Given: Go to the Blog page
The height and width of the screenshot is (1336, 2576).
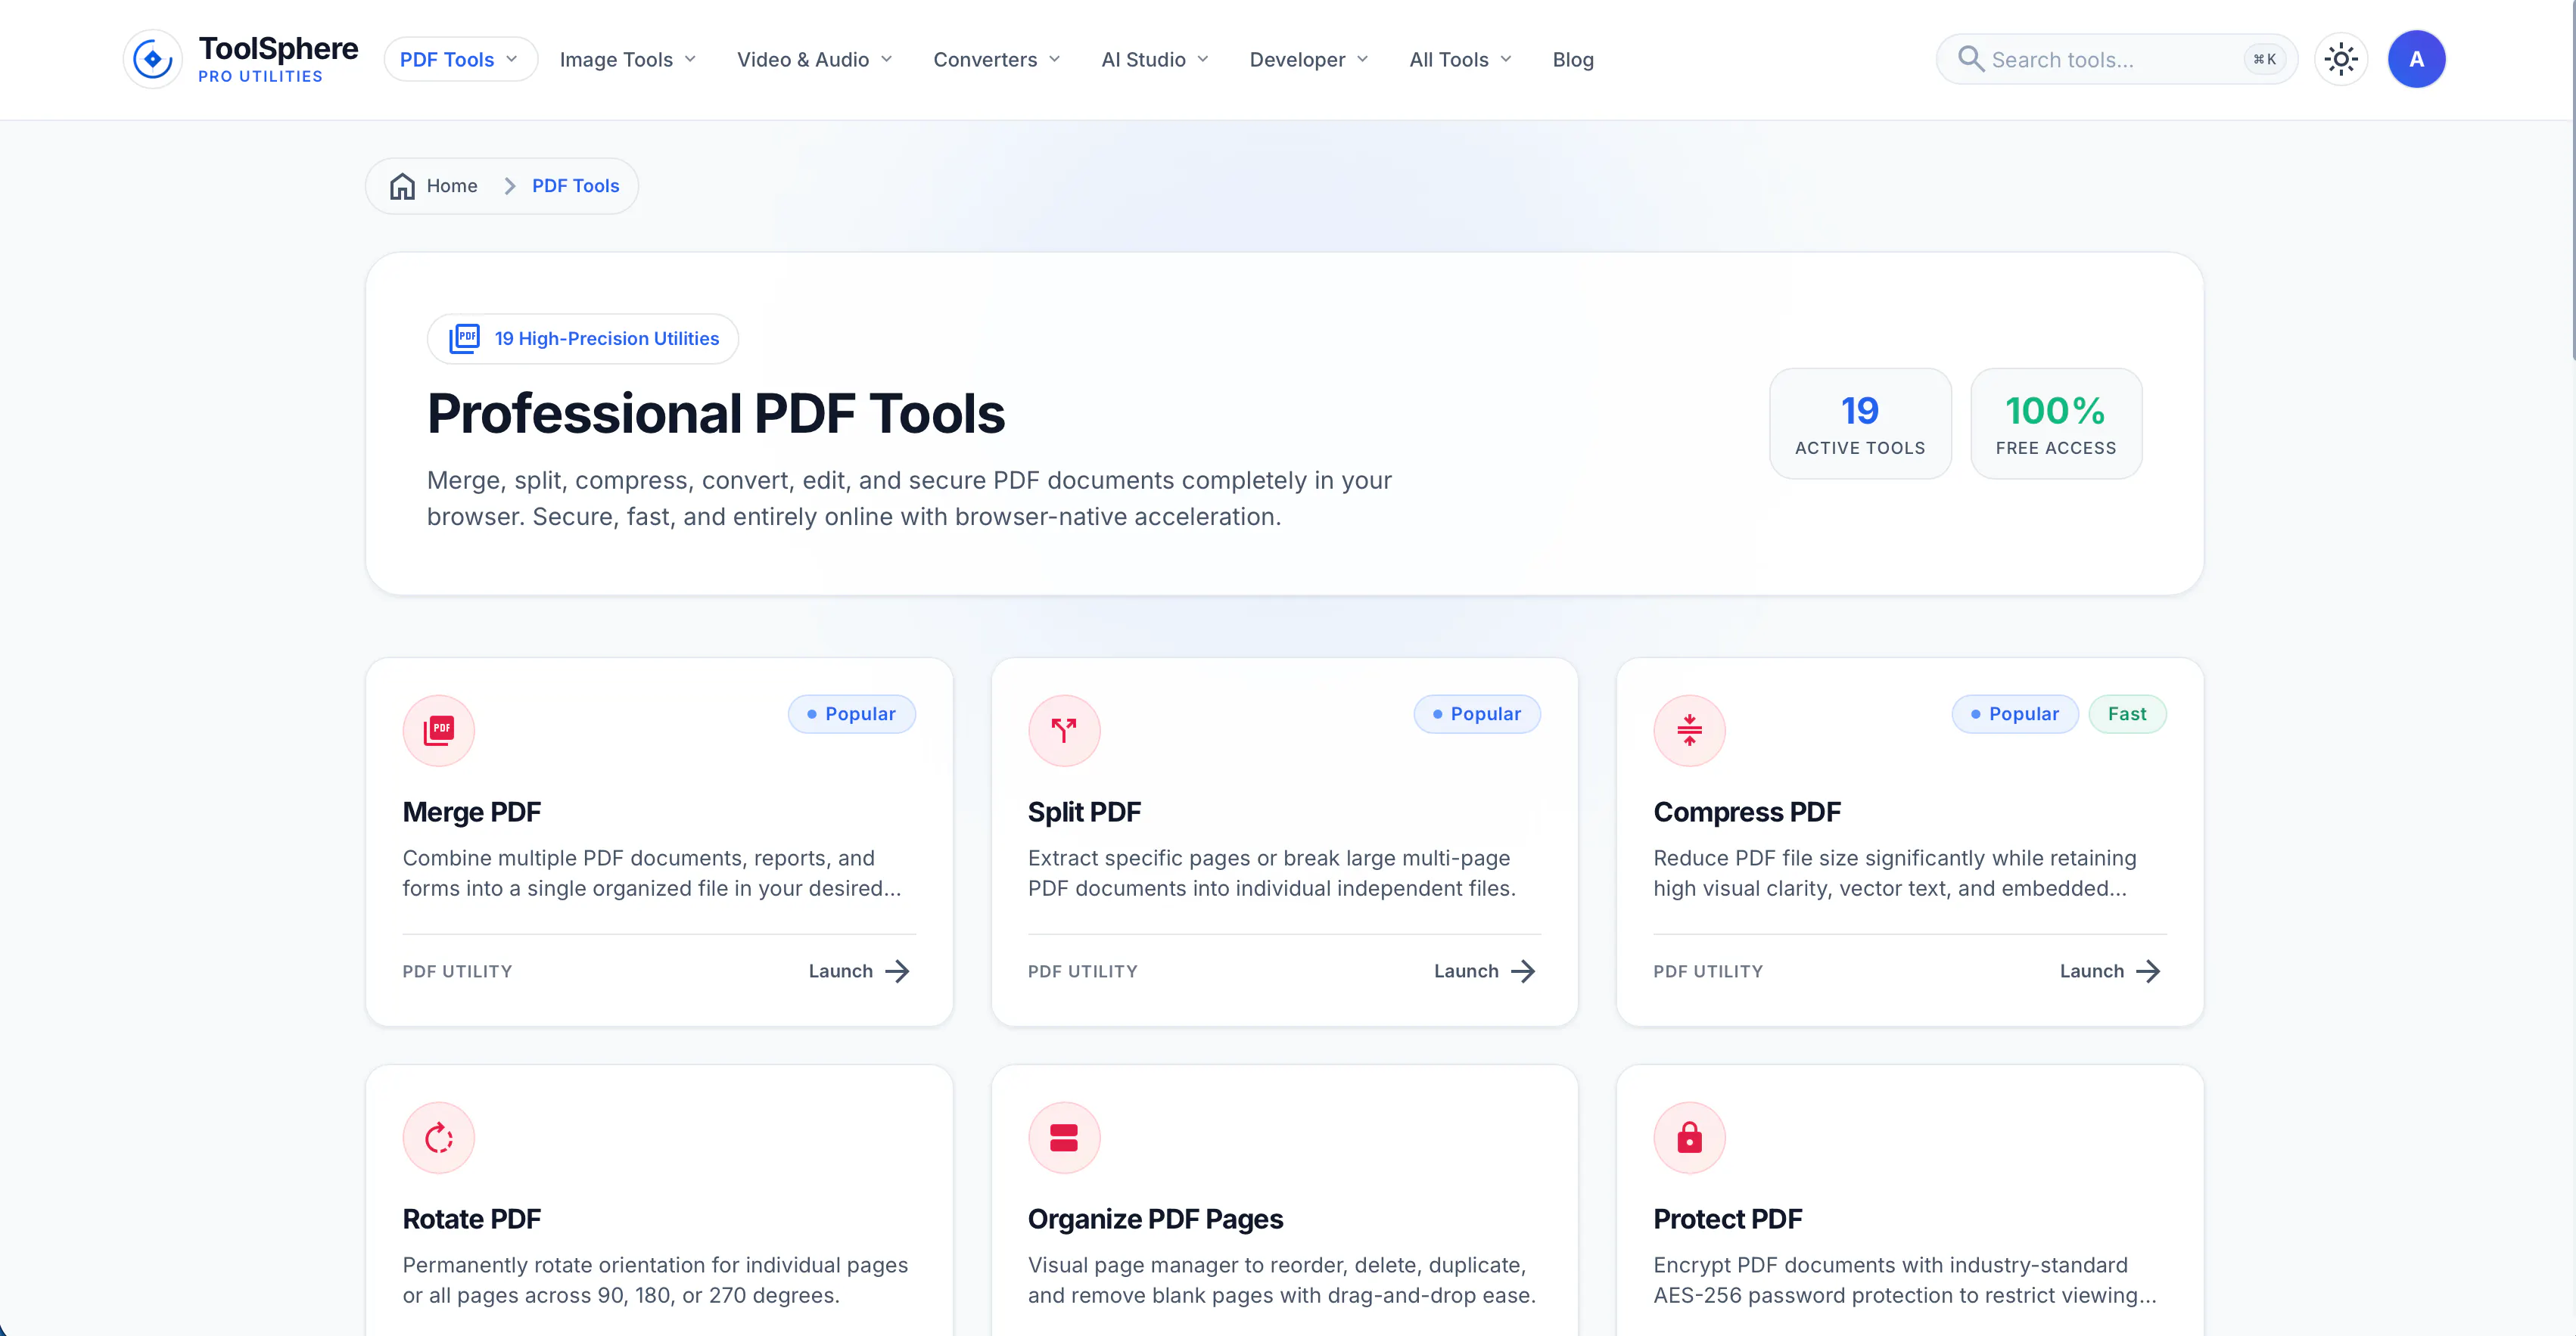Looking at the screenshot, I should click(x=1572, y=59).
